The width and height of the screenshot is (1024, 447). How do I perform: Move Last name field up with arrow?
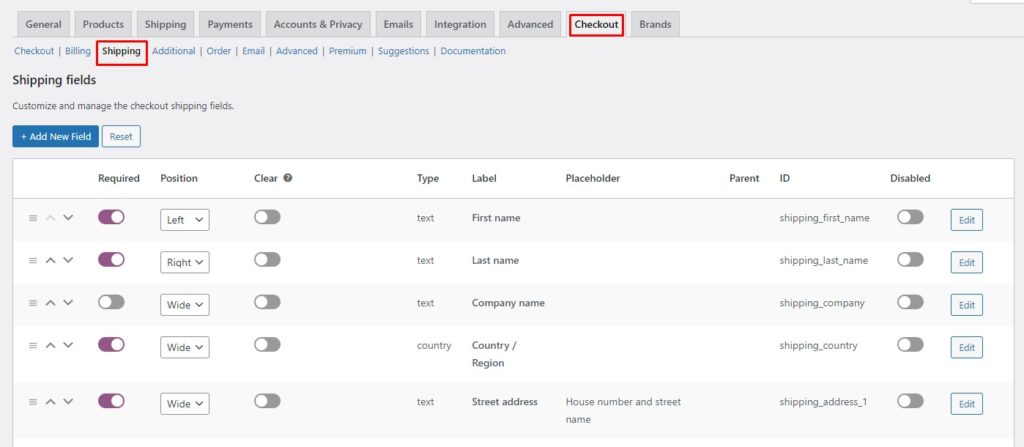(50, 260)
